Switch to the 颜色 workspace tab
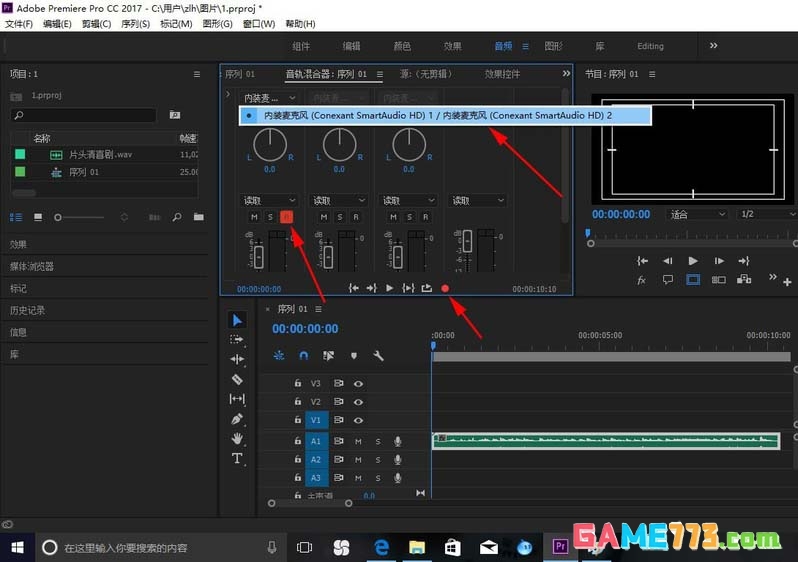 click(x=402, y=46)
